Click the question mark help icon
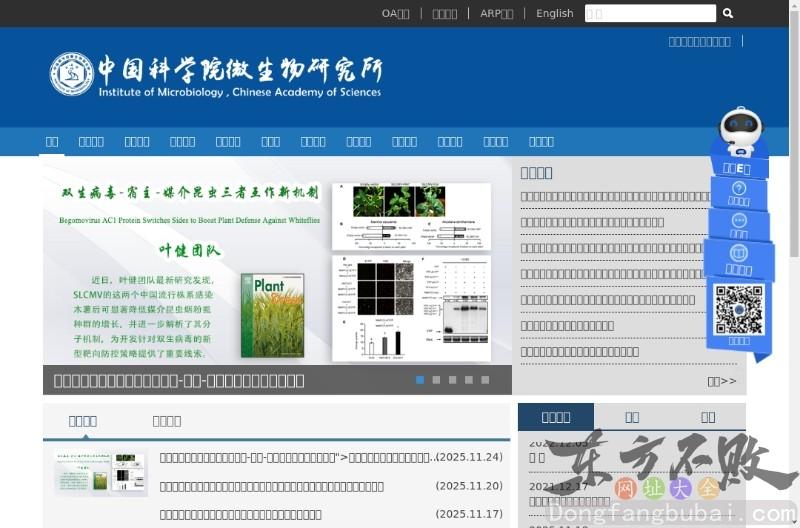The height and width of the screenshot is (528, 800). pos(739,189)
